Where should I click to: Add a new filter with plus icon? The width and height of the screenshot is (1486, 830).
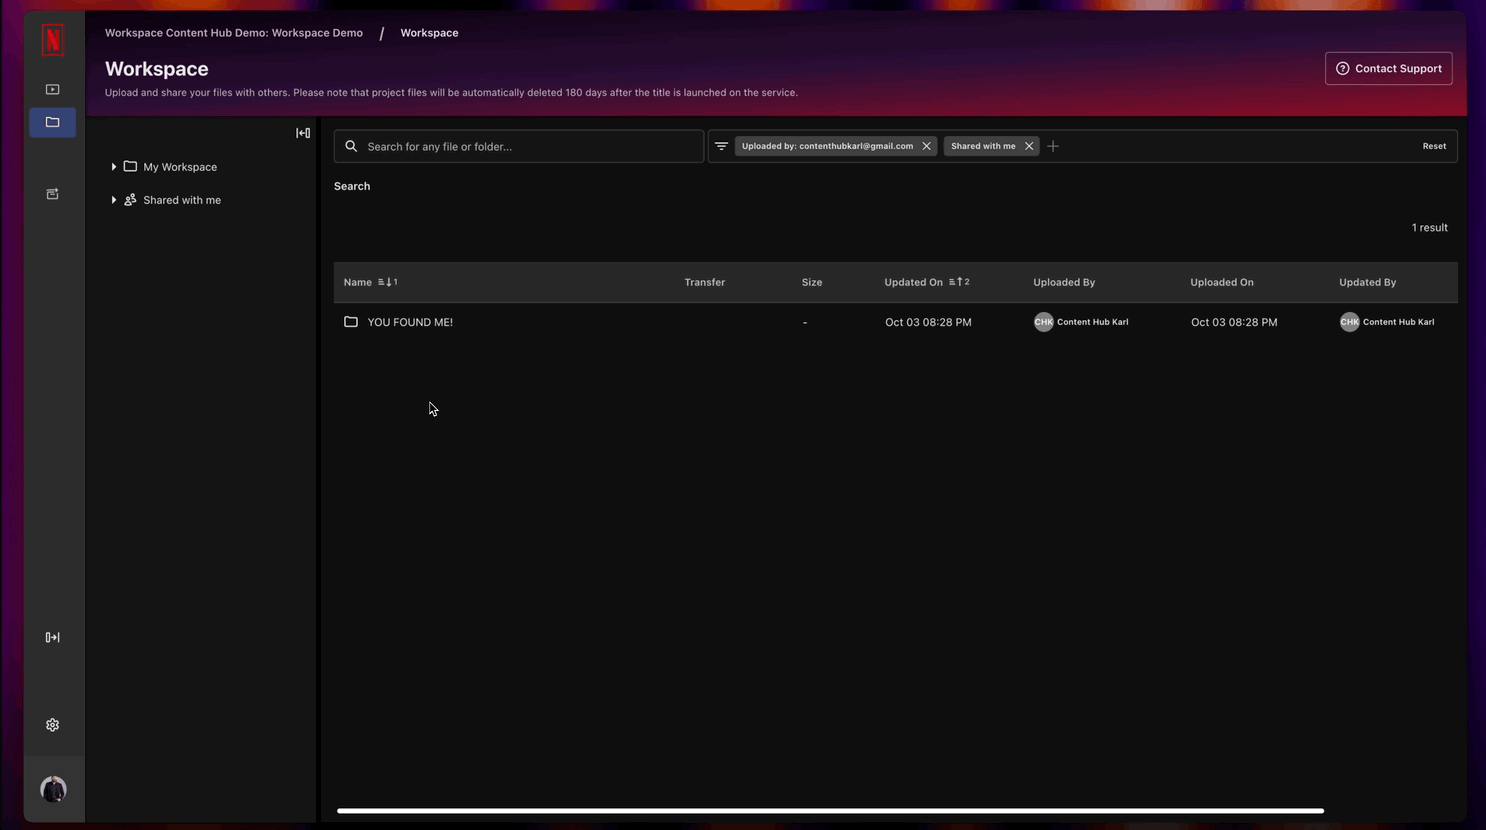1053,146
